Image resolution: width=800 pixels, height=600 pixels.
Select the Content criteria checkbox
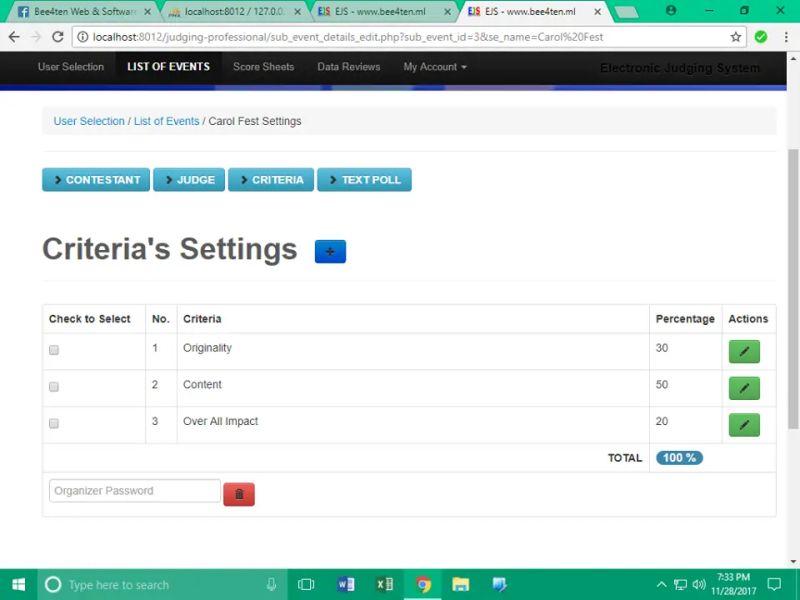[53, 387]
